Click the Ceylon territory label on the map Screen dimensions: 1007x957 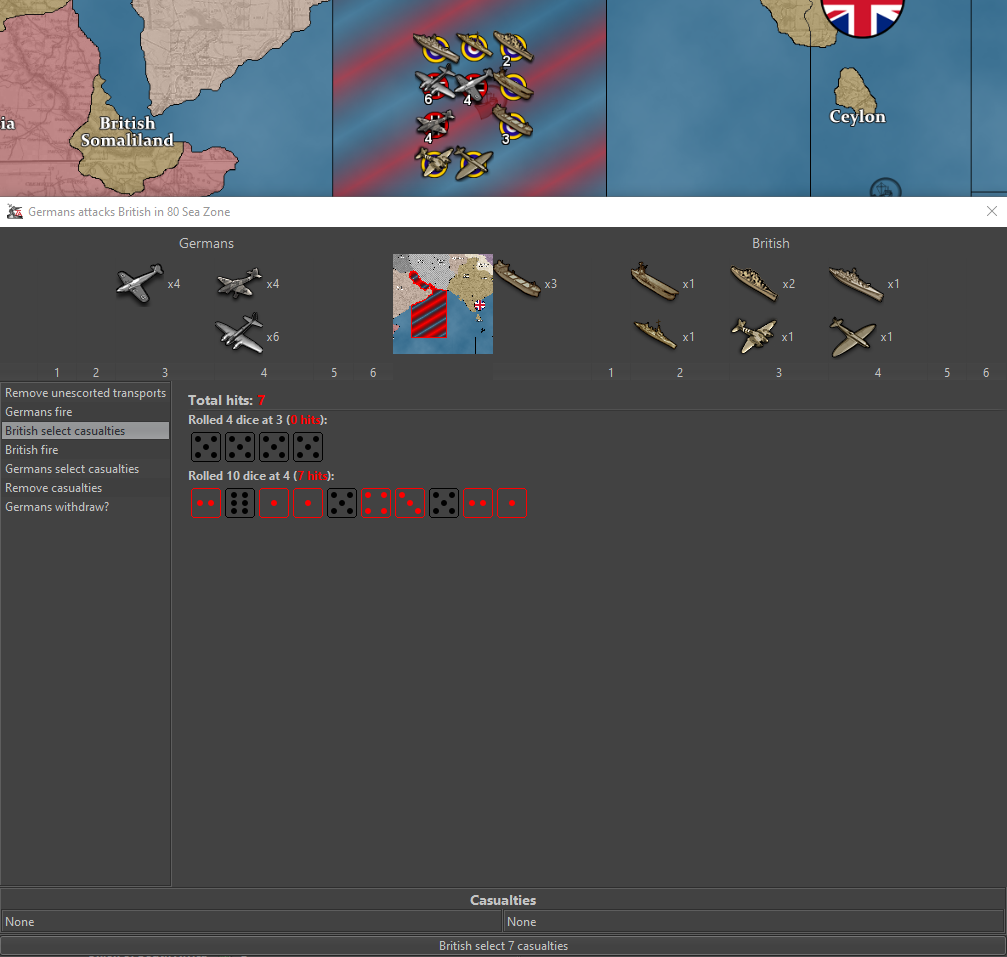pyautogui.click(x=857, y=117)
